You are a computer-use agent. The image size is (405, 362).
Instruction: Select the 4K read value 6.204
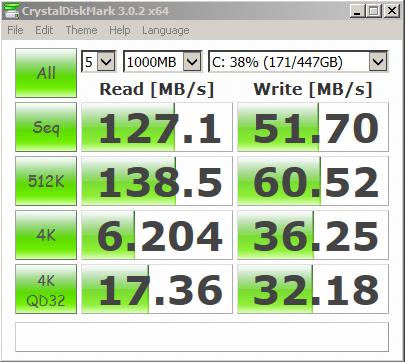[x=157, y=235]
